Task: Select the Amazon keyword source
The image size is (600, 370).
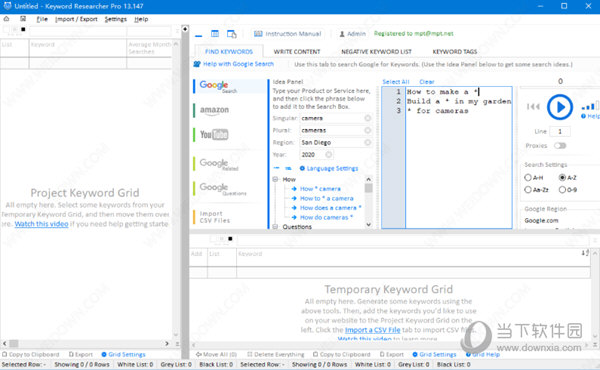Action: [215, 110]
